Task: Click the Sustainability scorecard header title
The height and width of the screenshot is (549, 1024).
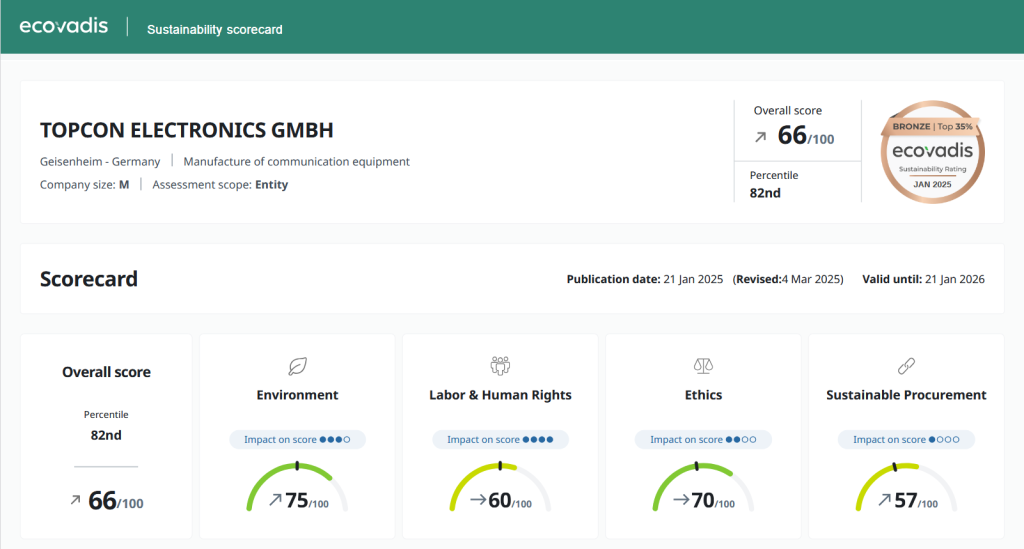Action: click(215, 29)
